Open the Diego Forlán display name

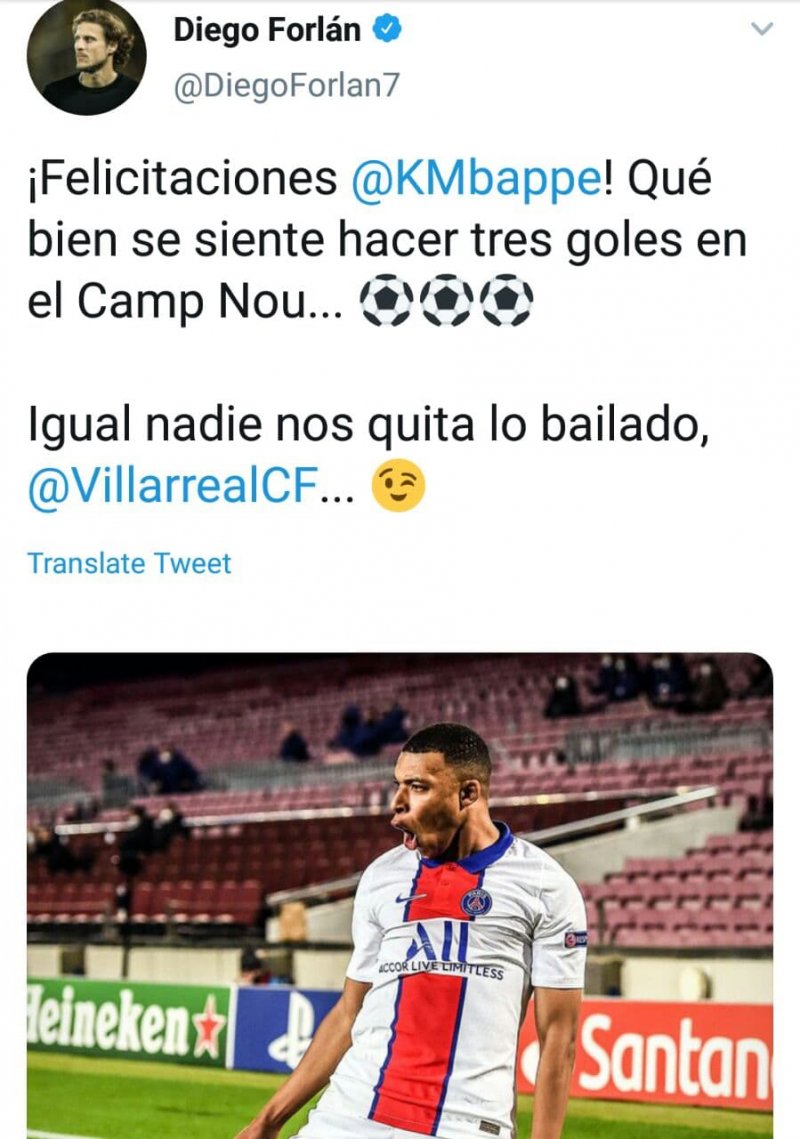click(266, 30)
